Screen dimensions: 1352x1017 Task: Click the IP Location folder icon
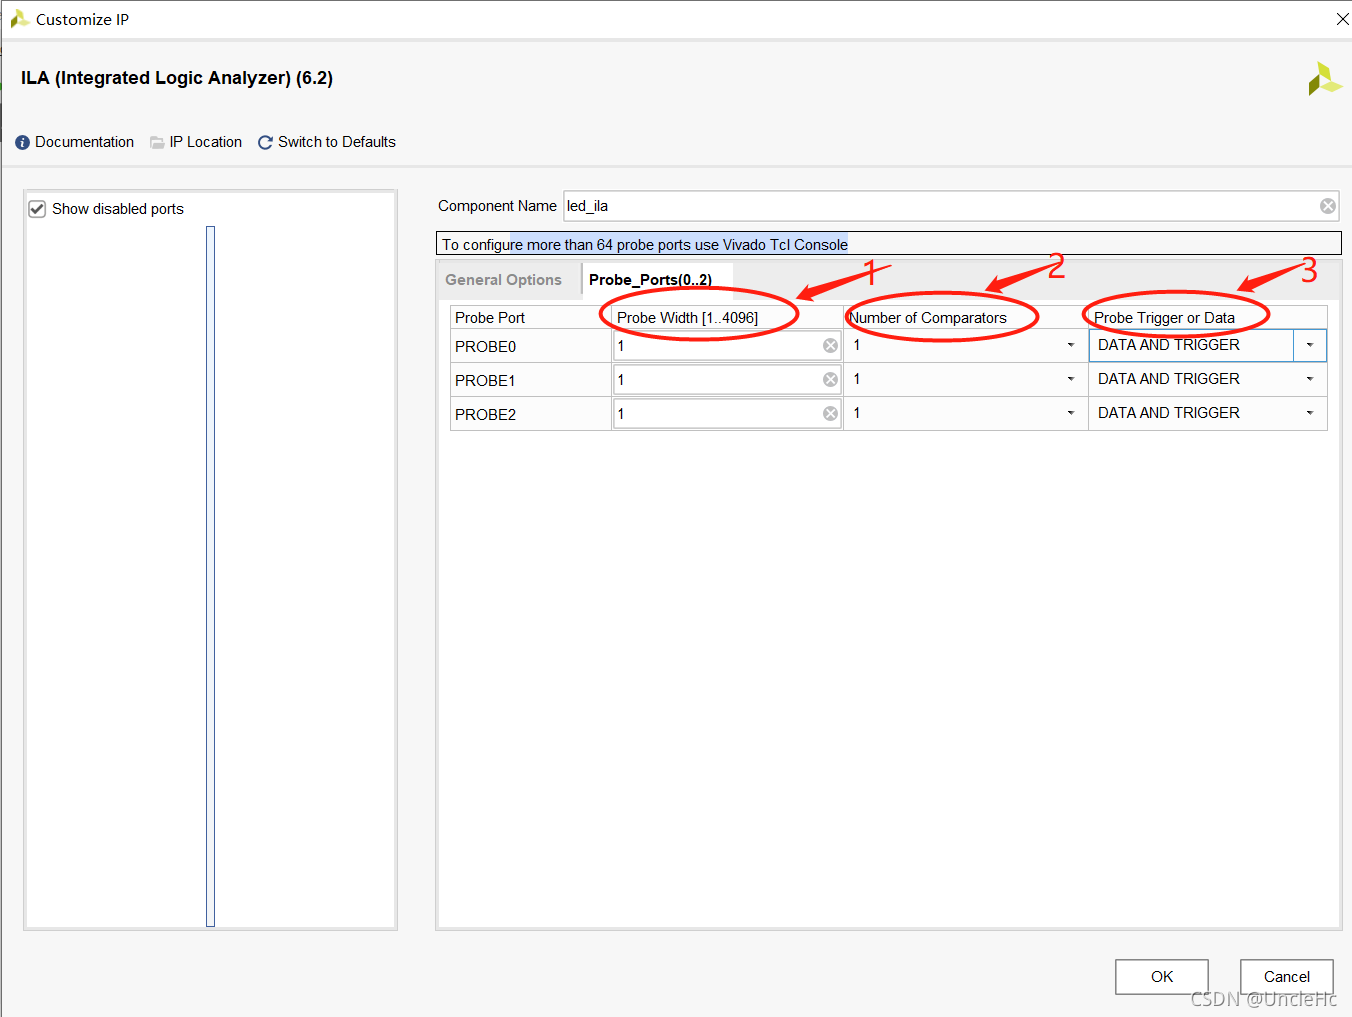coord(157,143)
